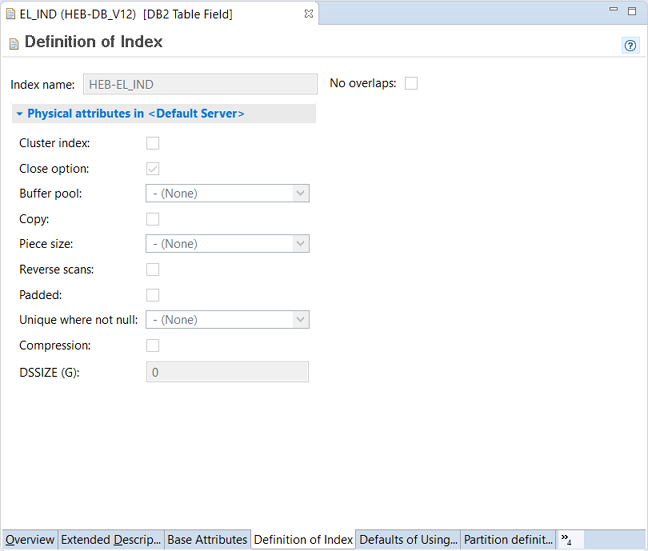Screen dimensions: 648x551
Task: Show hidden tabs overflow list
Action: tap(566, 540)
